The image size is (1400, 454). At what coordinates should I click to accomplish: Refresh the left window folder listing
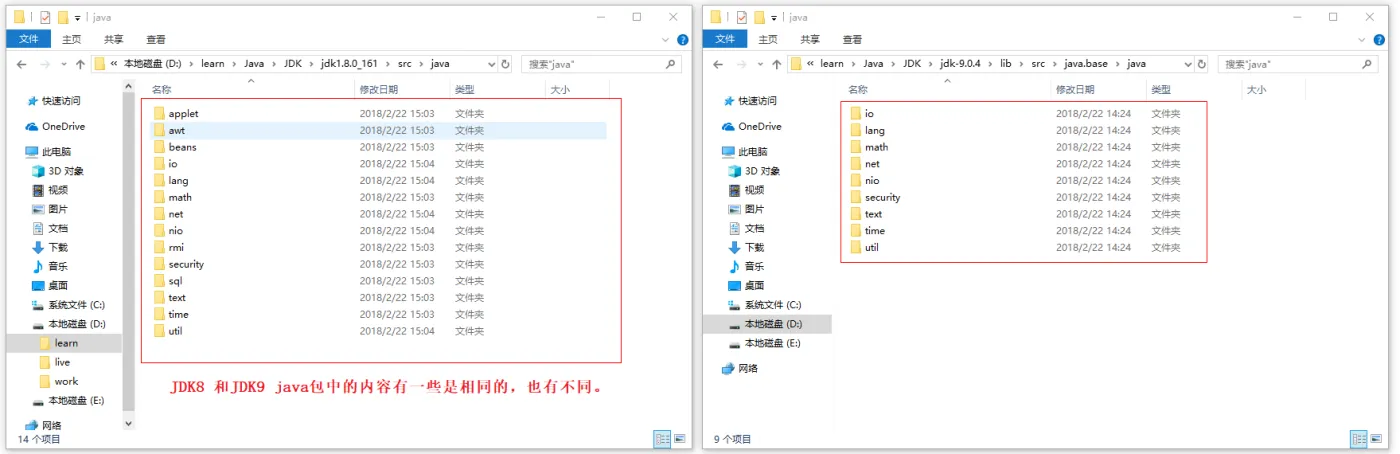click(505, 64)
